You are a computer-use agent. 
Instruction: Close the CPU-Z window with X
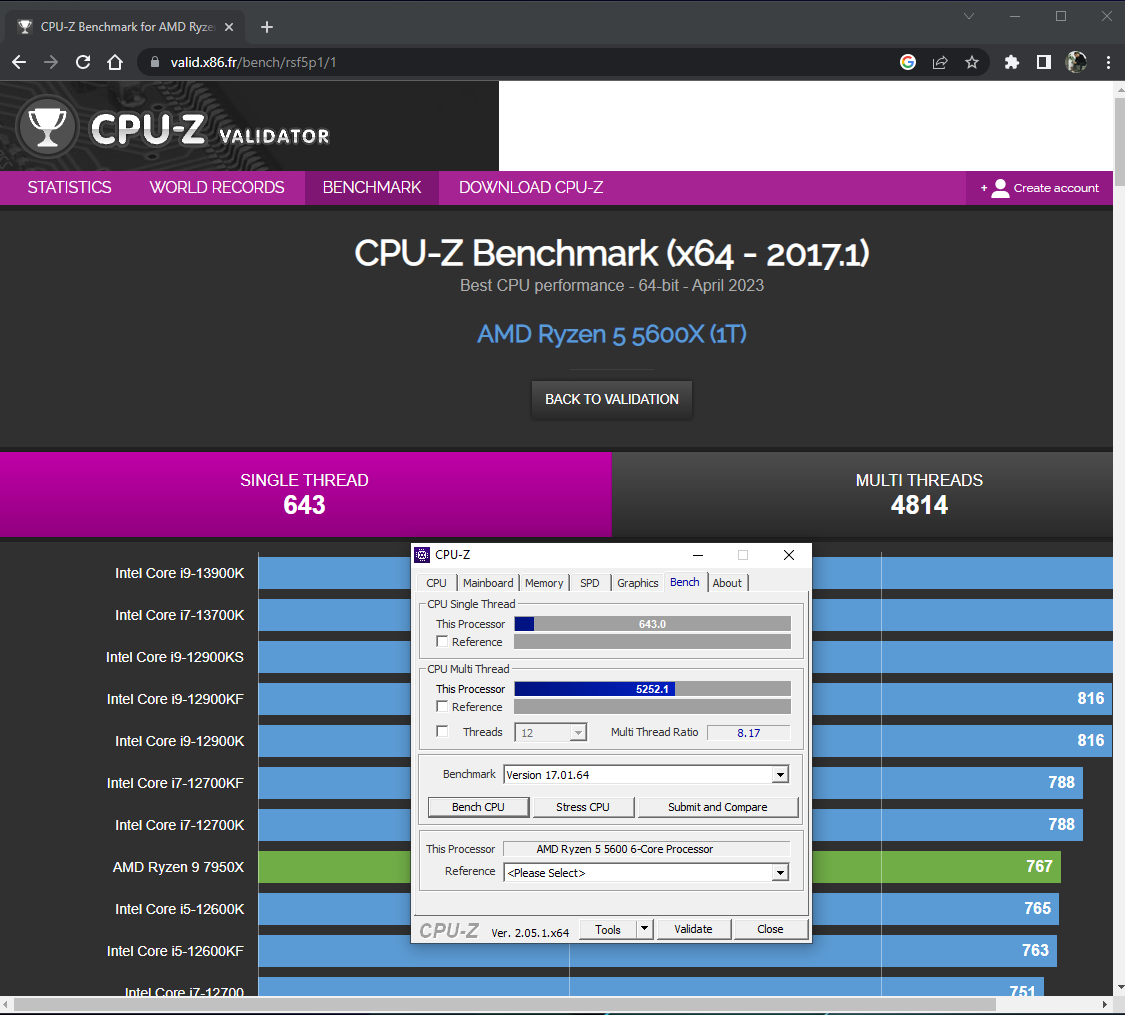(x=789, y=555)
